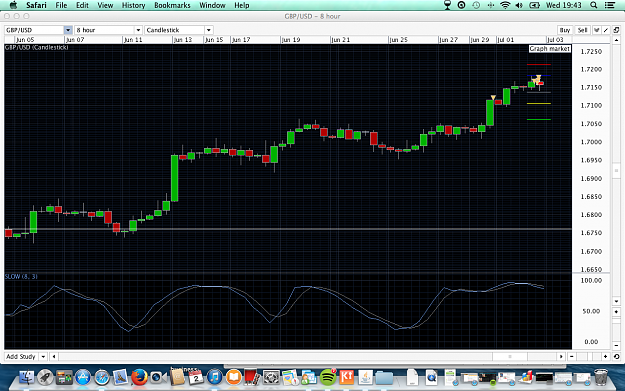Viewport: 625px width, 391px height.
Task: Open the GBP/USD symbol dropdown
Action: click(x=68, y=30)
